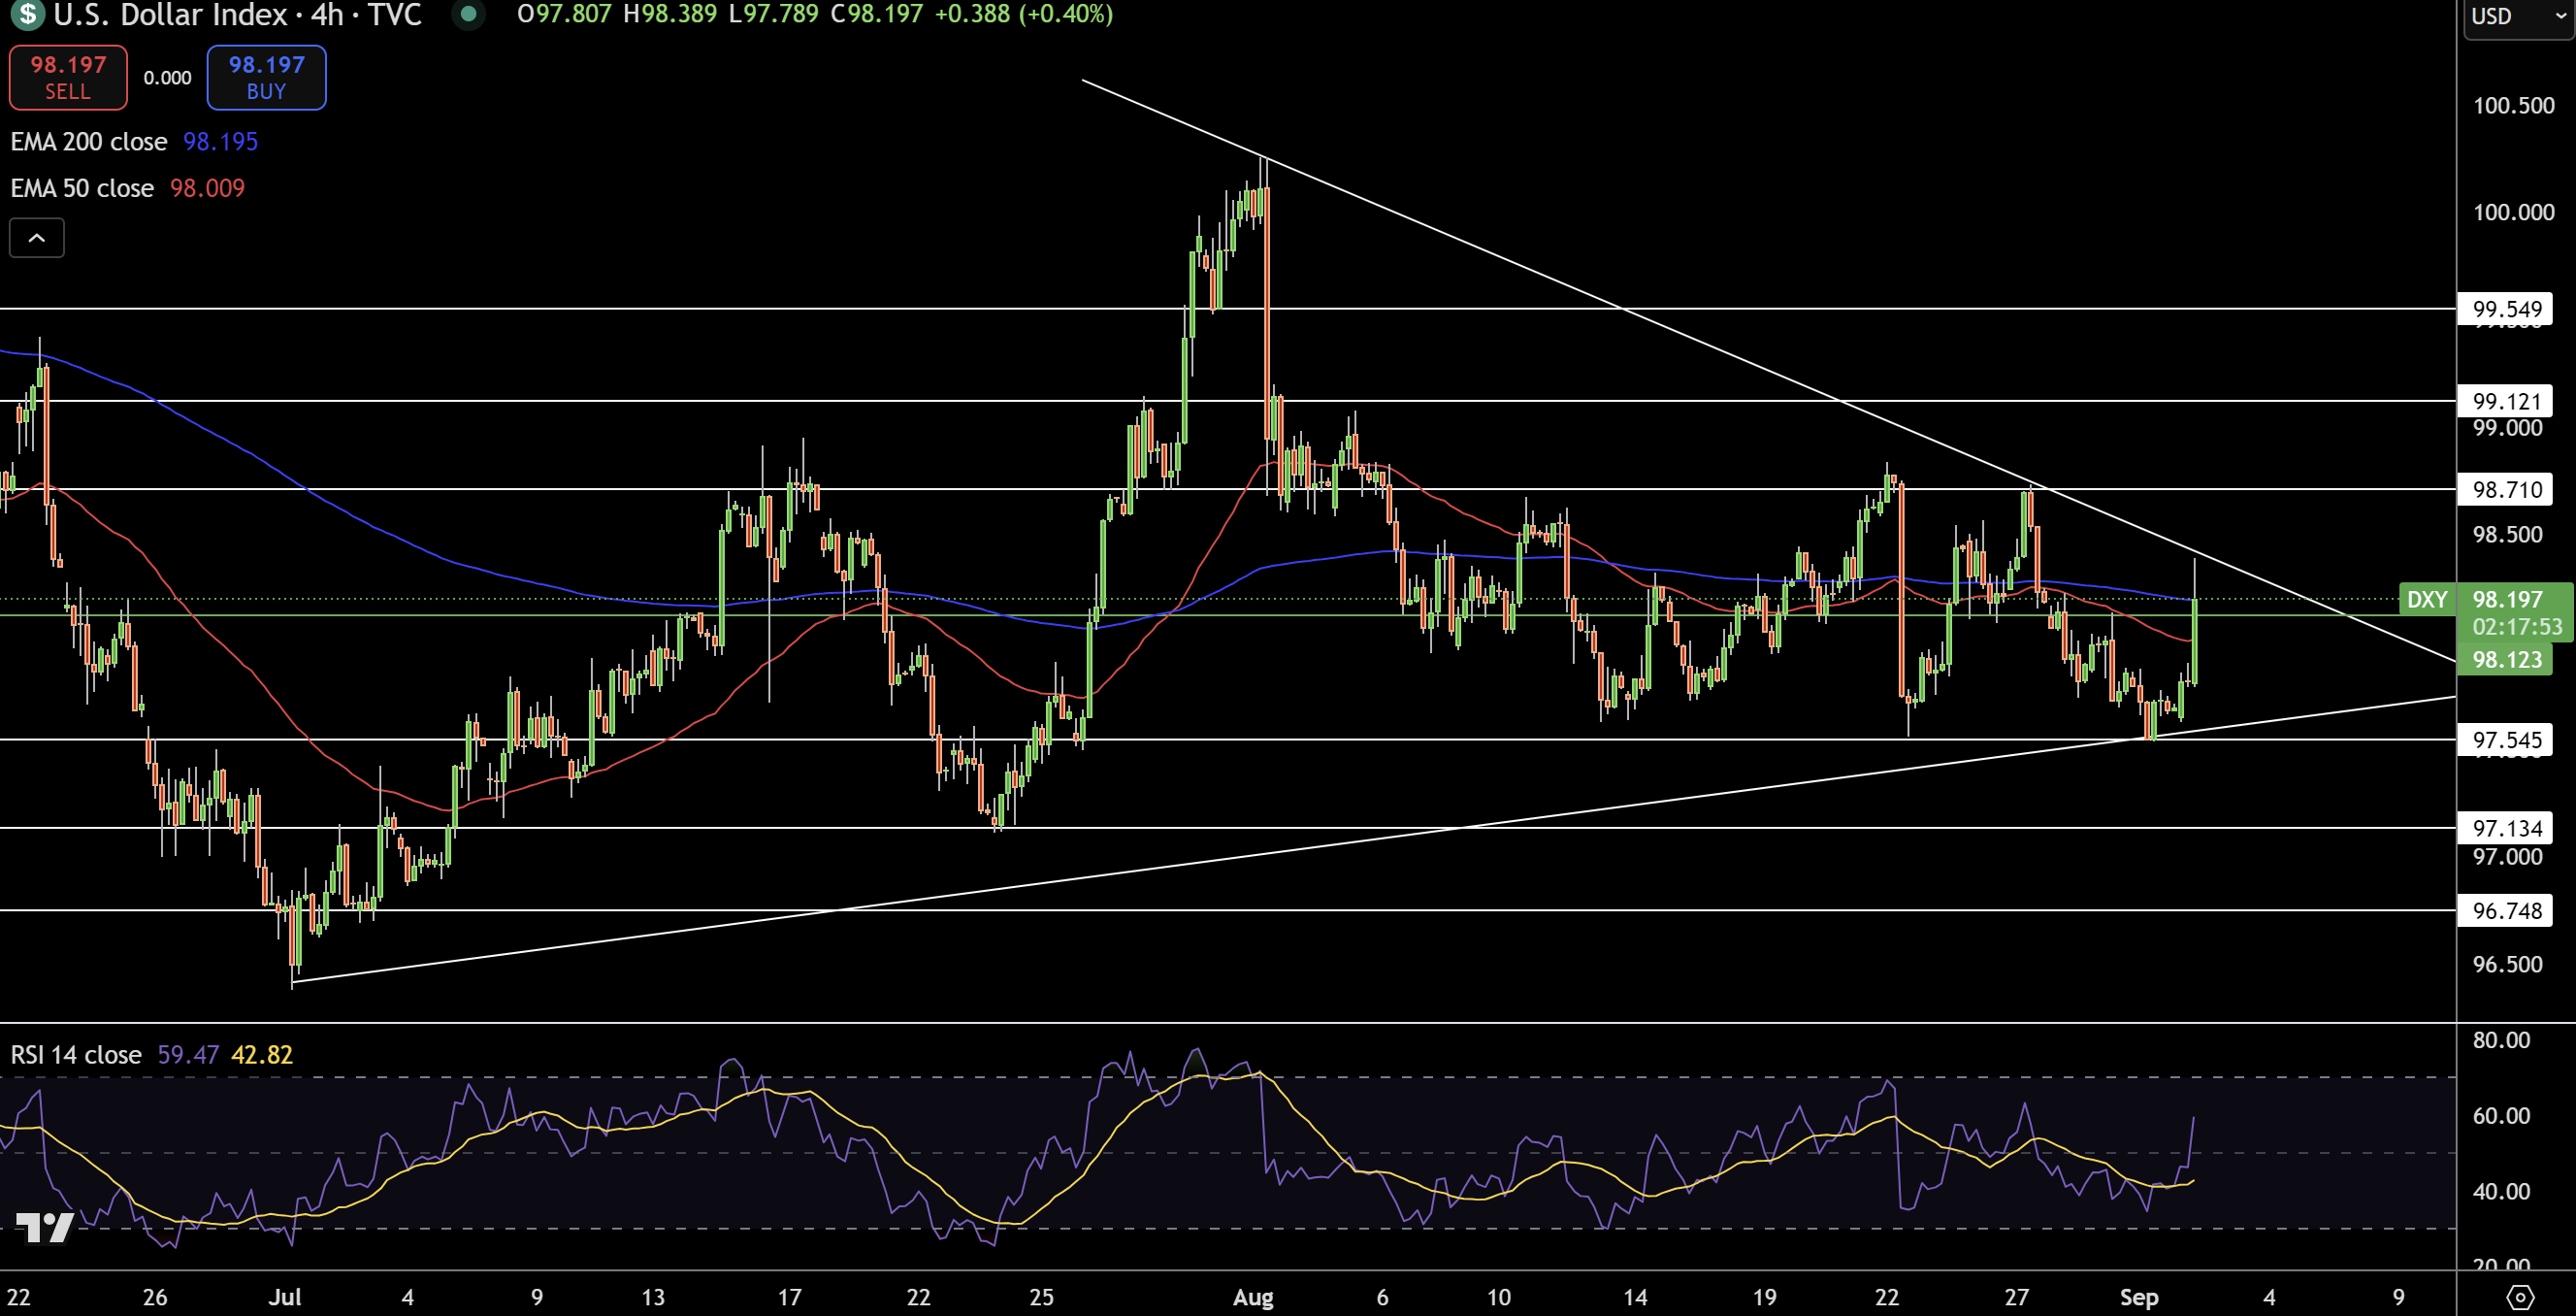Image resolution: width=2576 pixels, height=1316 pixels.
Task: Open chart settings gear icon
Action: 2520,1297
